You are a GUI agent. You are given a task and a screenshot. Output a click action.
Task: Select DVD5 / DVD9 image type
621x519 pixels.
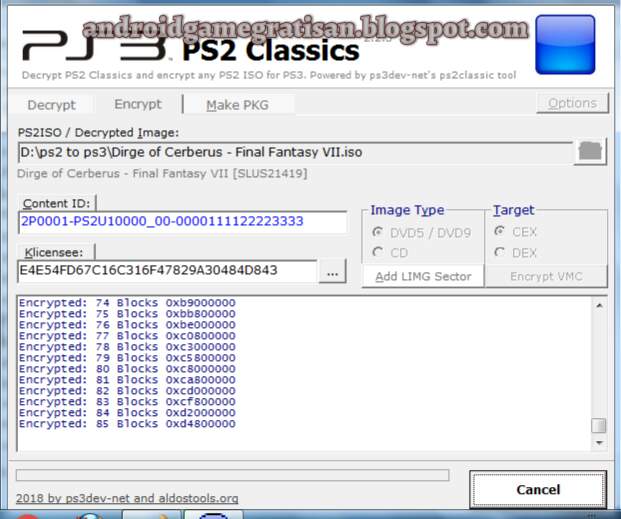click(x=422, y=233)
